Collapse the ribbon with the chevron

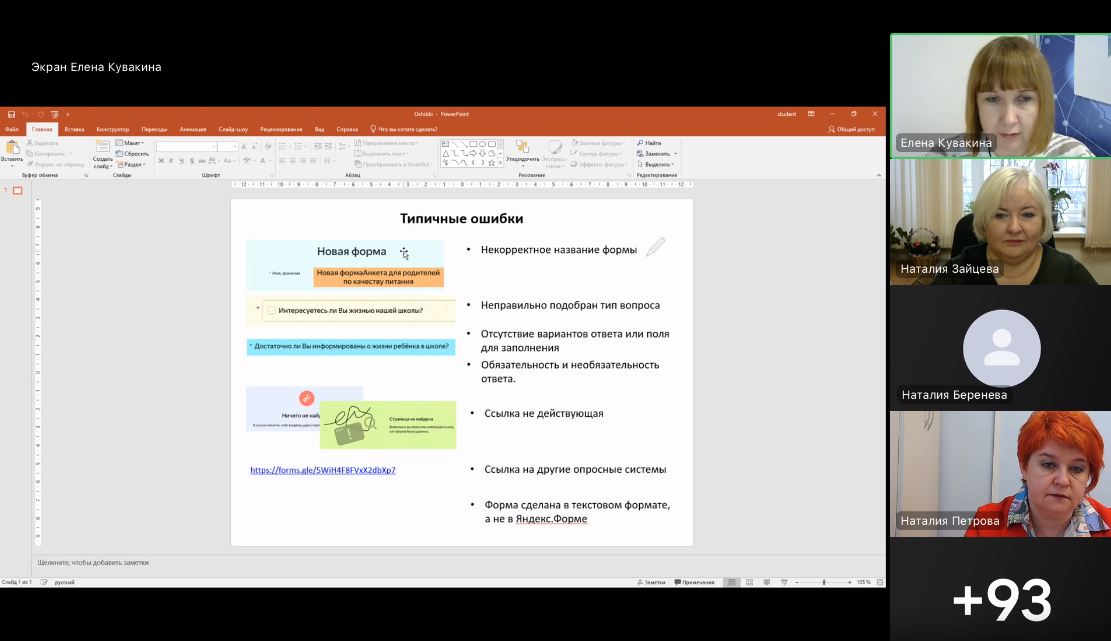point(879,175)
